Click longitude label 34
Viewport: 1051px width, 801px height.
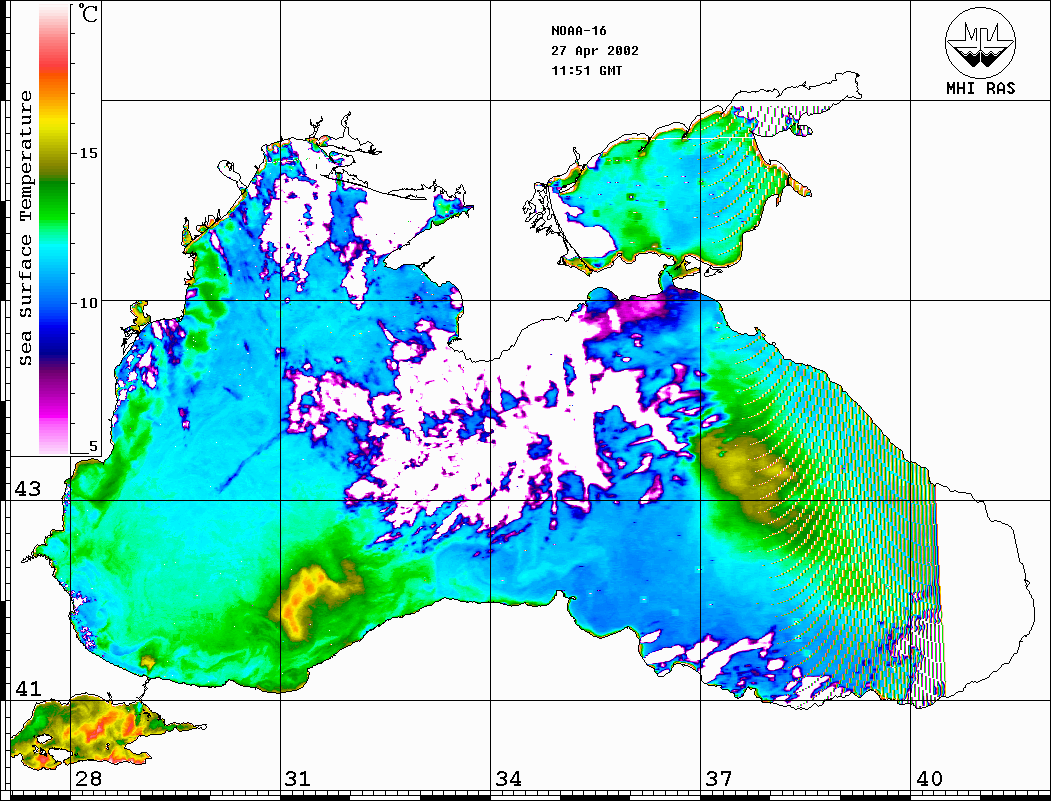point(508,778)
